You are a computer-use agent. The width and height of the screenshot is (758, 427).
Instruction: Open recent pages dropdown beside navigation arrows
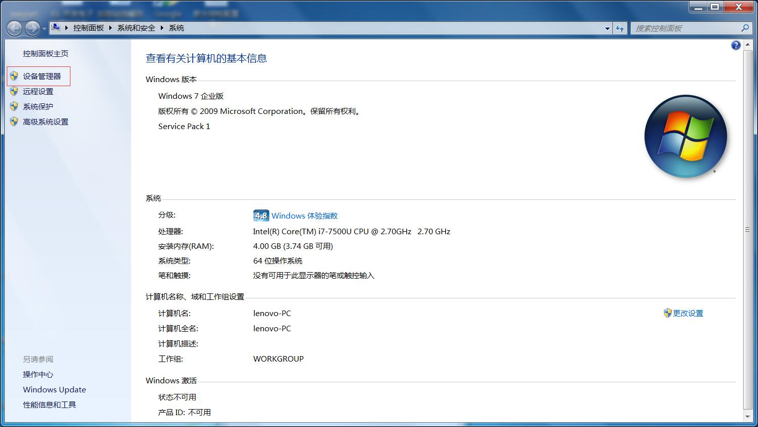coord(44,29)
